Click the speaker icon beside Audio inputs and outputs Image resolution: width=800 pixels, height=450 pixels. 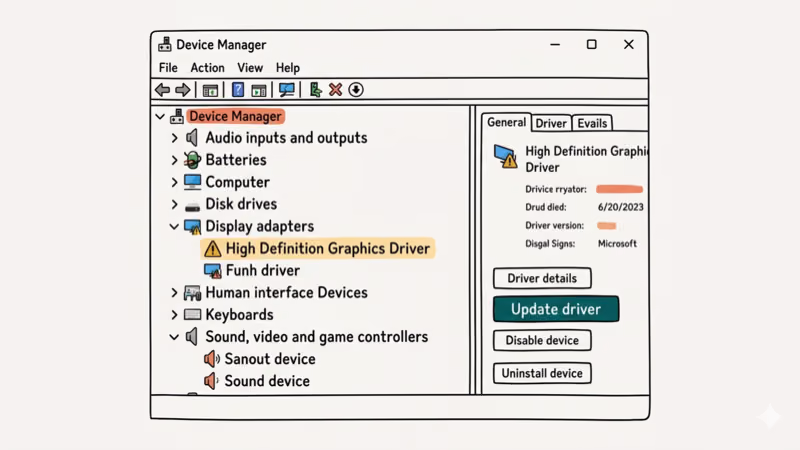click(x=192, y=137)
